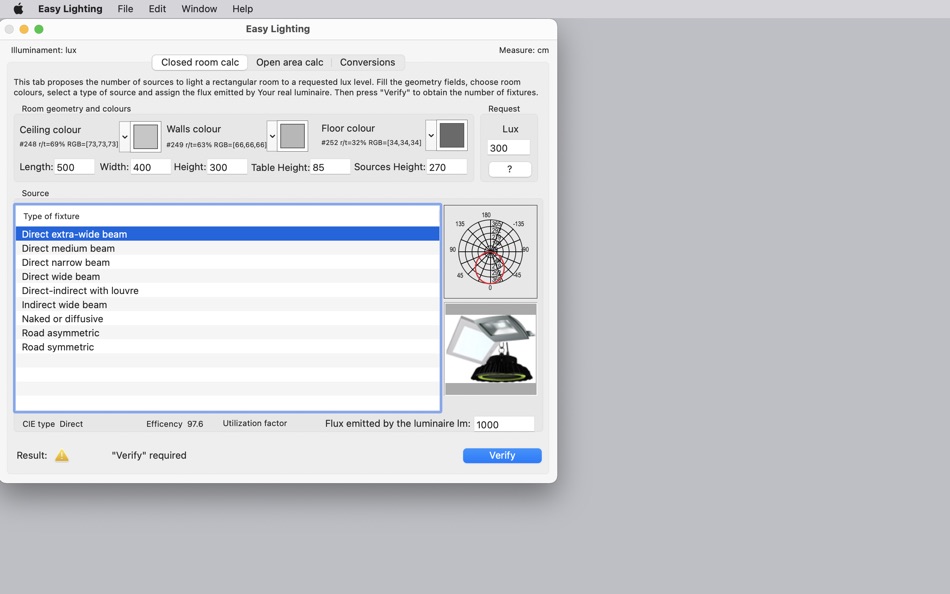Click the Lux request input field
950x594 pixels.
(508, 148)
